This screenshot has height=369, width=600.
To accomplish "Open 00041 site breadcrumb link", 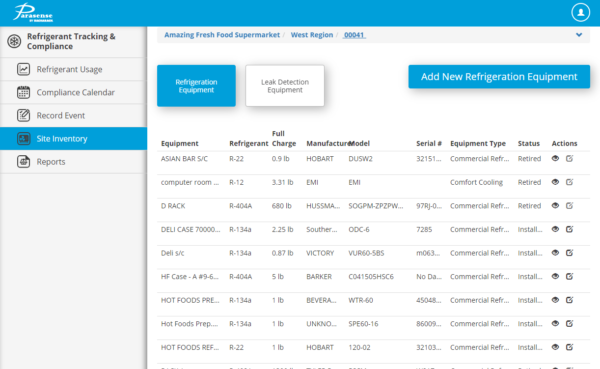I will [x=354, y=35].
